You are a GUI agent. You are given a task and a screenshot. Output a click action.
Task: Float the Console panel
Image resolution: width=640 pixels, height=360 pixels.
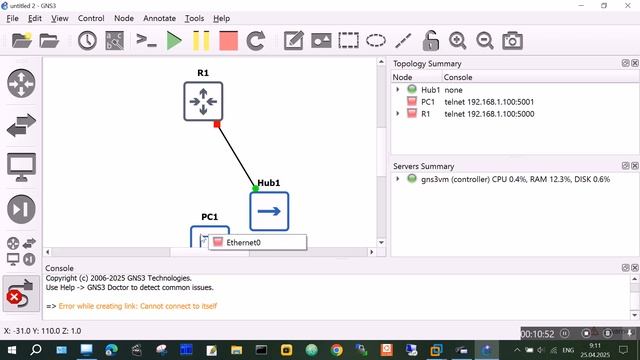coord(625,267)
